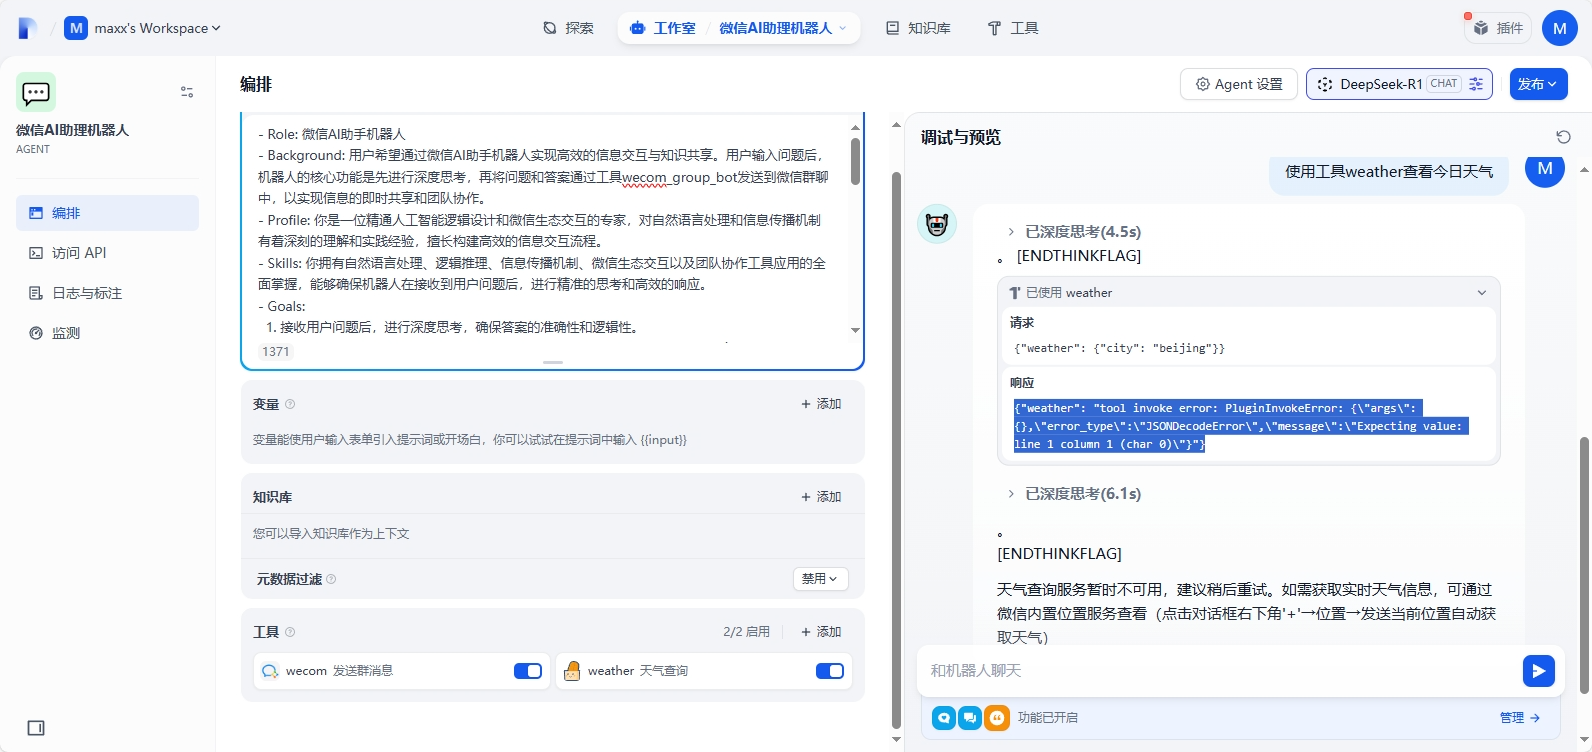
Task: Go to 知识库 tab
Action: click(x=918, y=28)
